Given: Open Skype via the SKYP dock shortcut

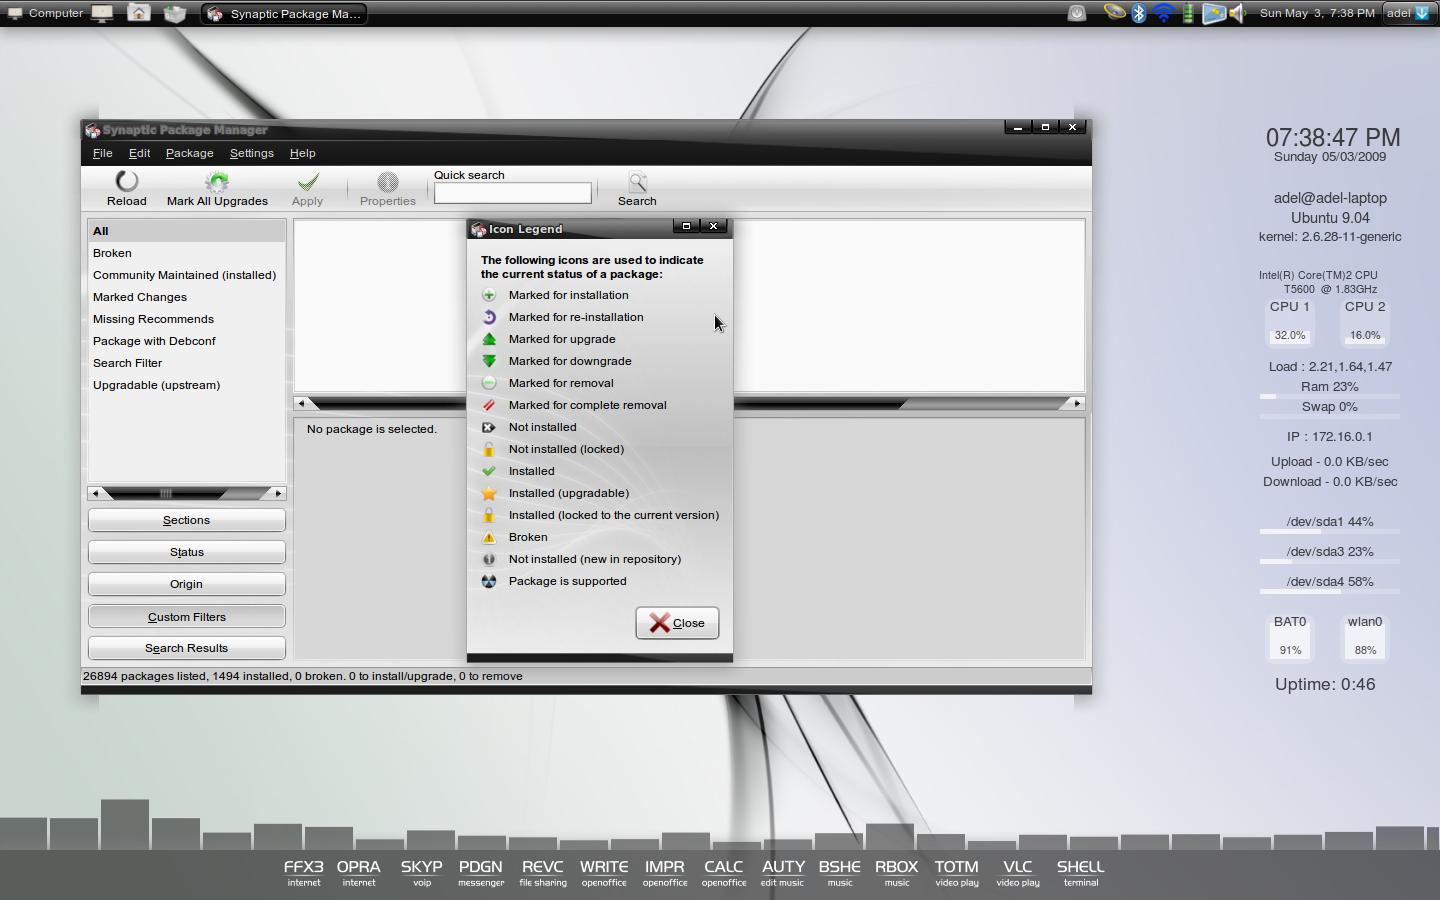Looking at the screenshot, I should (x=421, y=872).
